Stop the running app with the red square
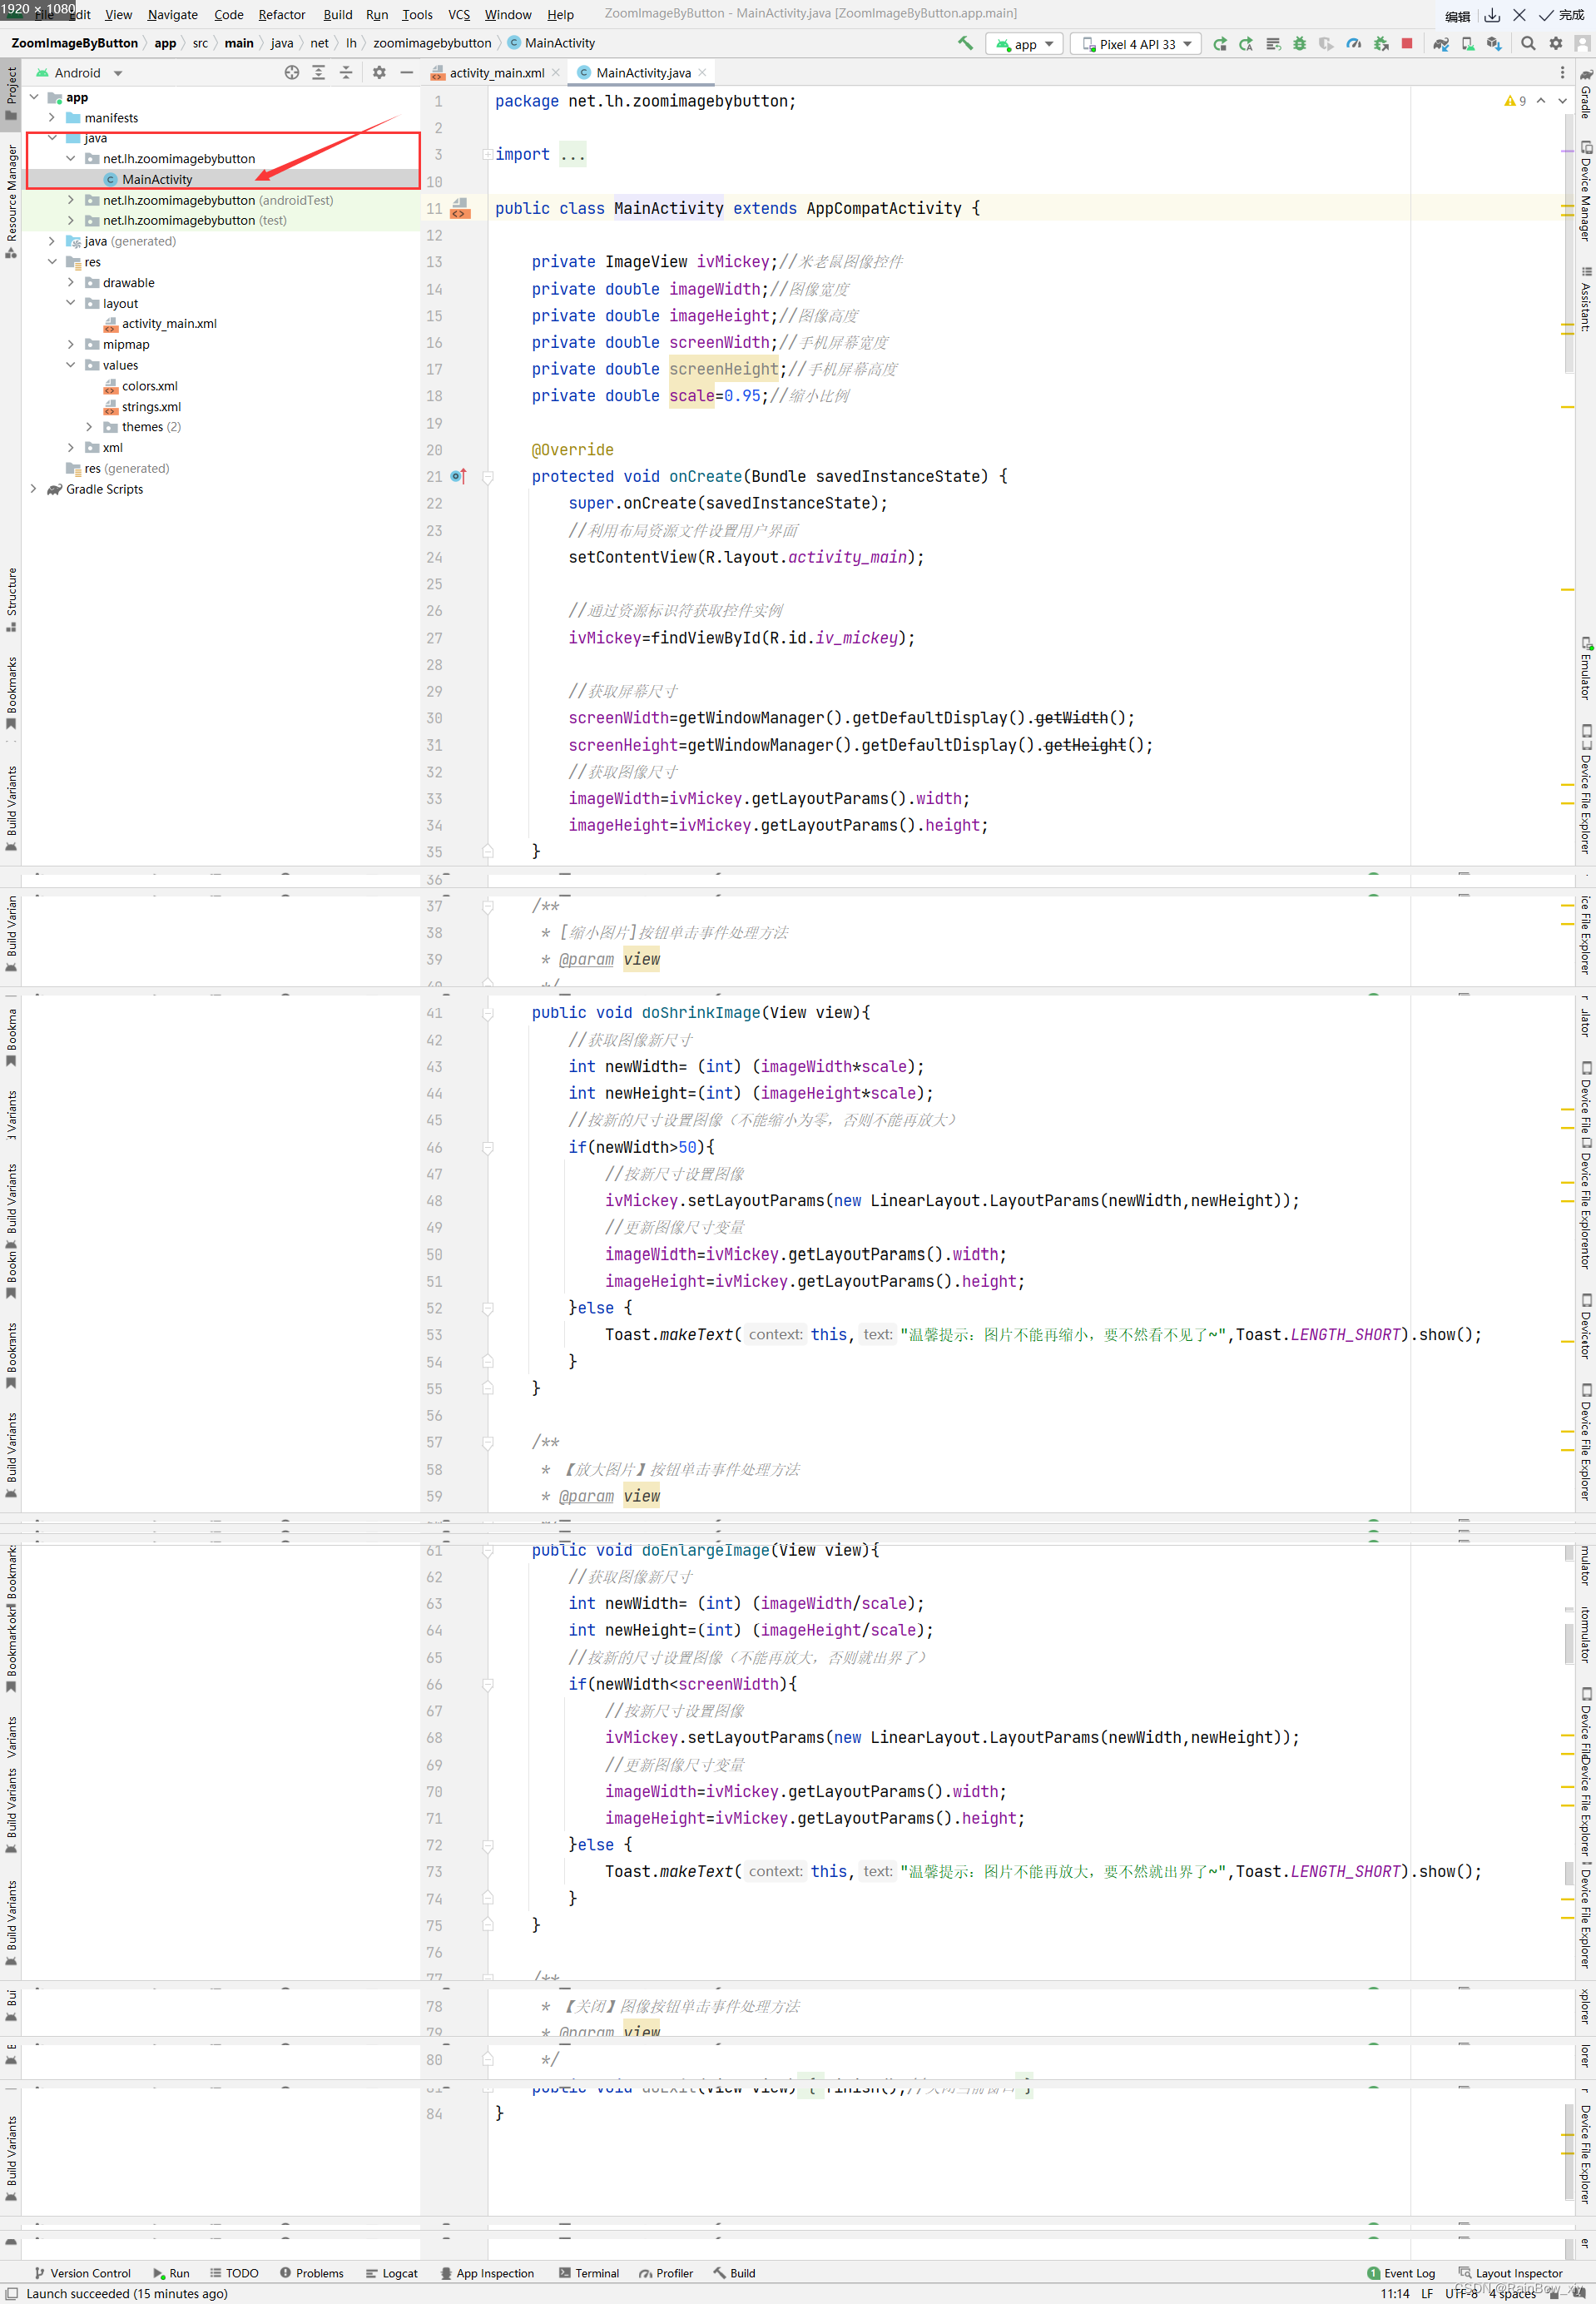 (x=1408, y=43)
